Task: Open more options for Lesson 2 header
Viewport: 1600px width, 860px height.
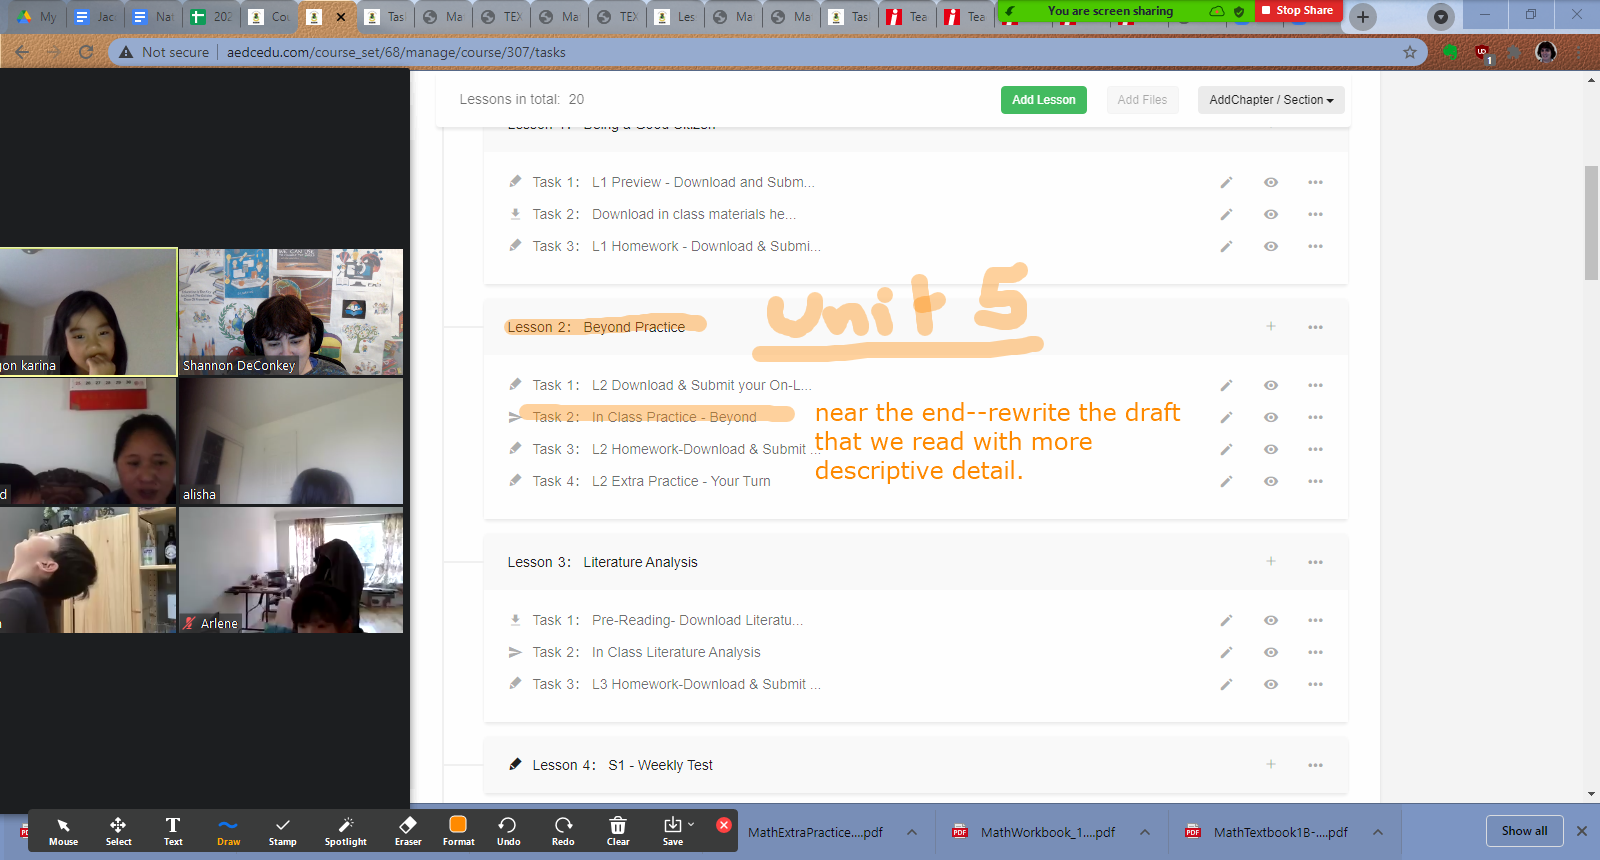Action: point(1315,327)
